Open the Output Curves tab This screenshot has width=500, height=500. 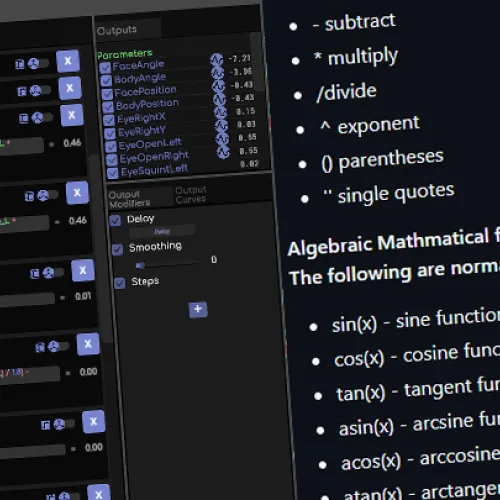(191, 195)
